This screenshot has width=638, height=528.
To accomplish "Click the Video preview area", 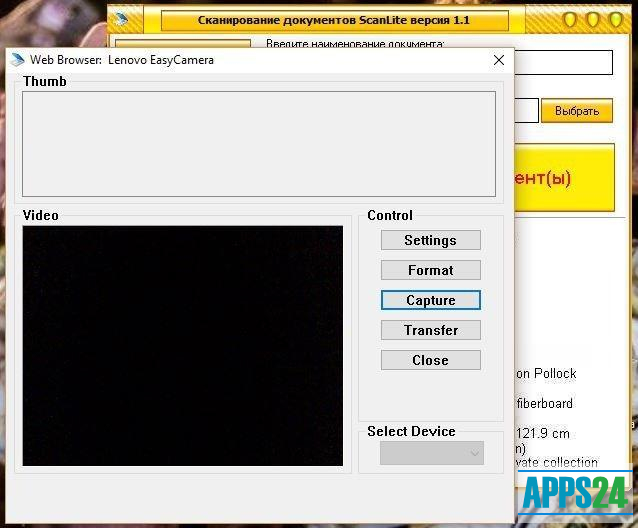I will point(183,346).
